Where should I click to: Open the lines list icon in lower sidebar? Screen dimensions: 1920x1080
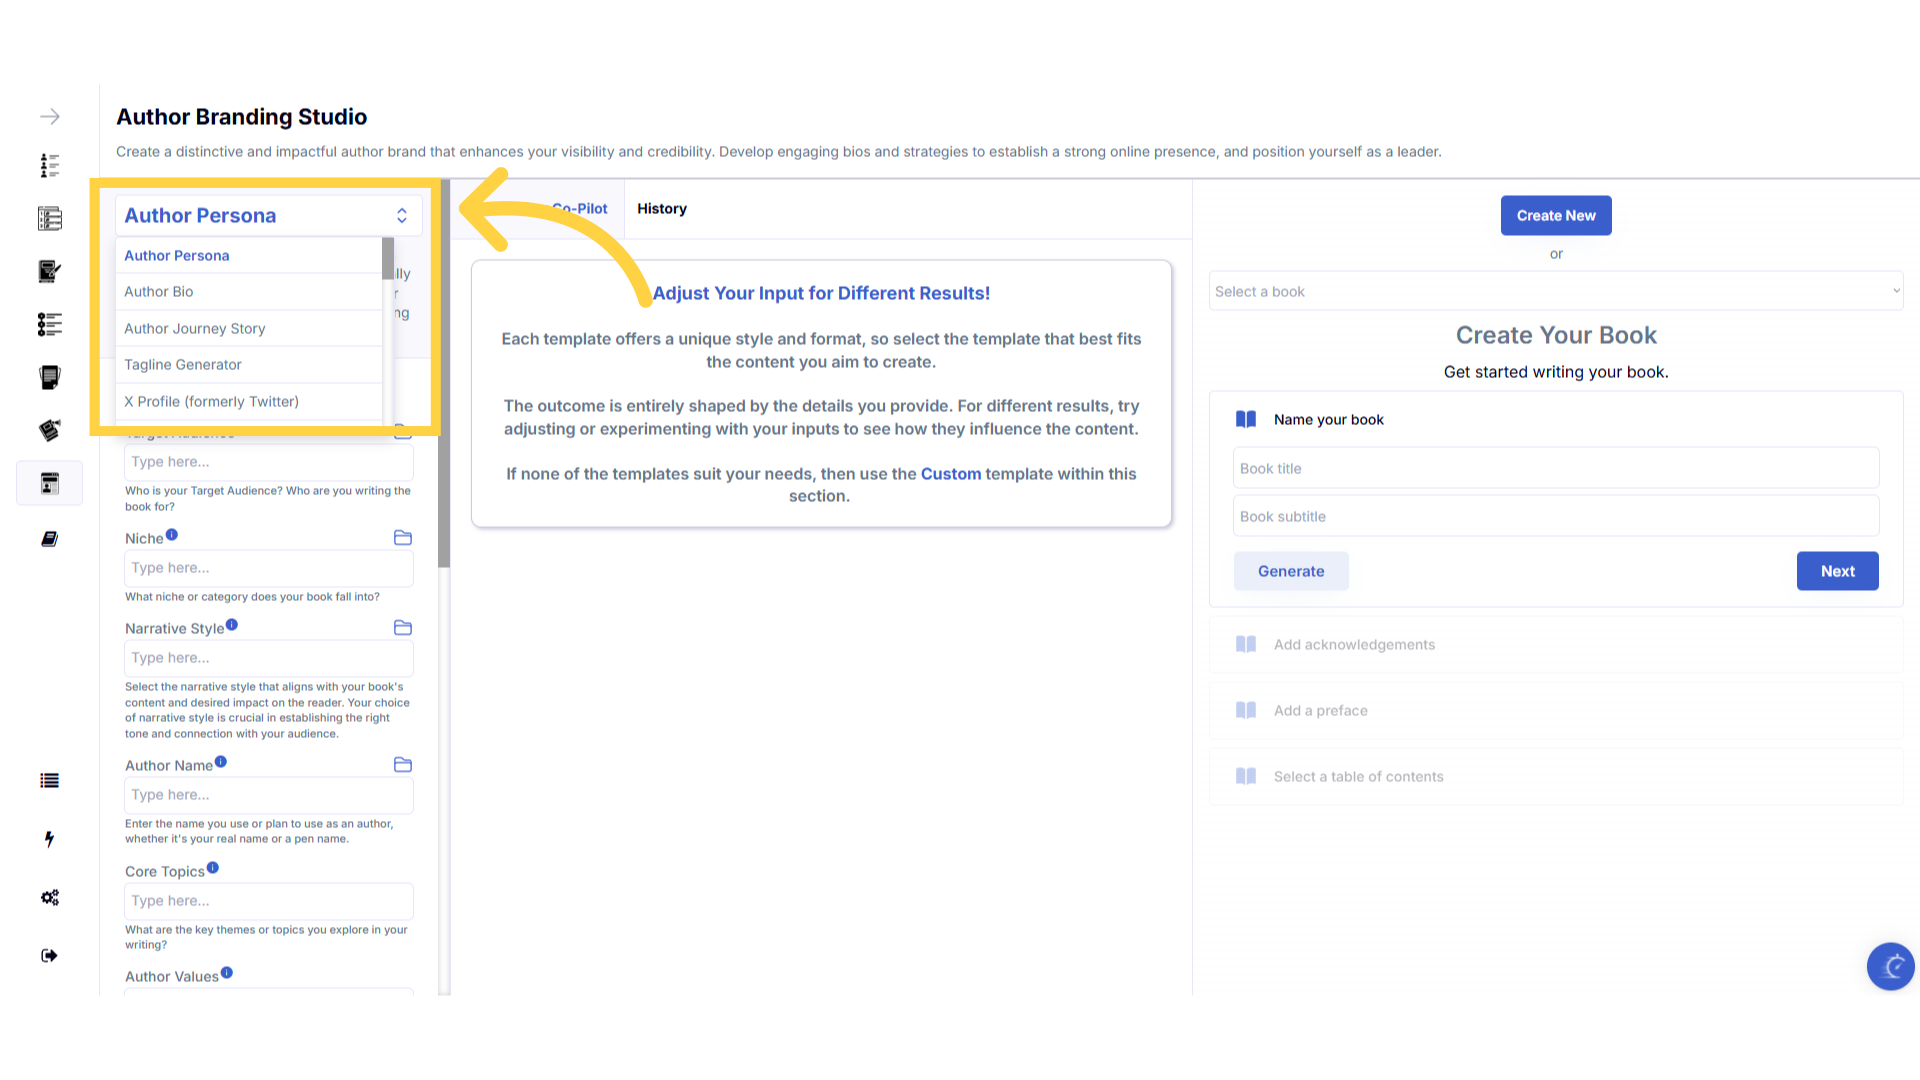[x=50, y=781]
